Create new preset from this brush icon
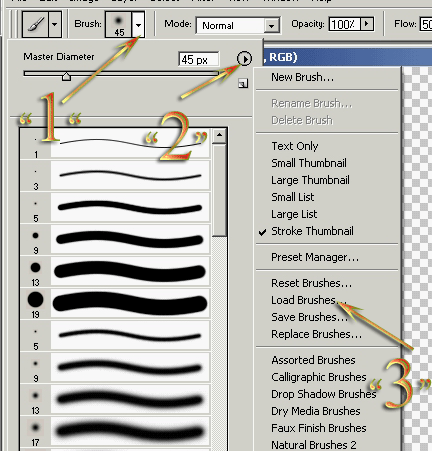Viewport: 432px width, 451px height. tap(243, 83)
